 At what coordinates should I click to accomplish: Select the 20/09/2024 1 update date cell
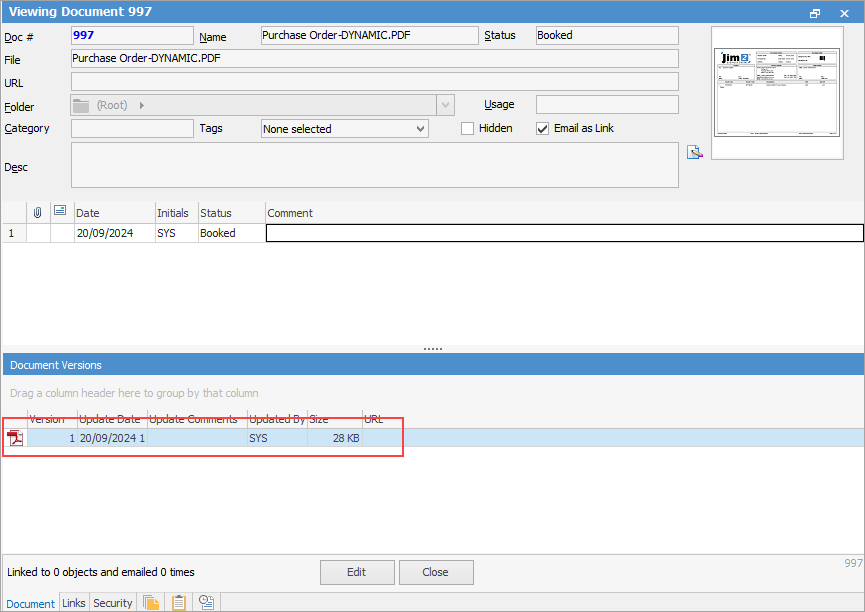click(x=112, y=438)
